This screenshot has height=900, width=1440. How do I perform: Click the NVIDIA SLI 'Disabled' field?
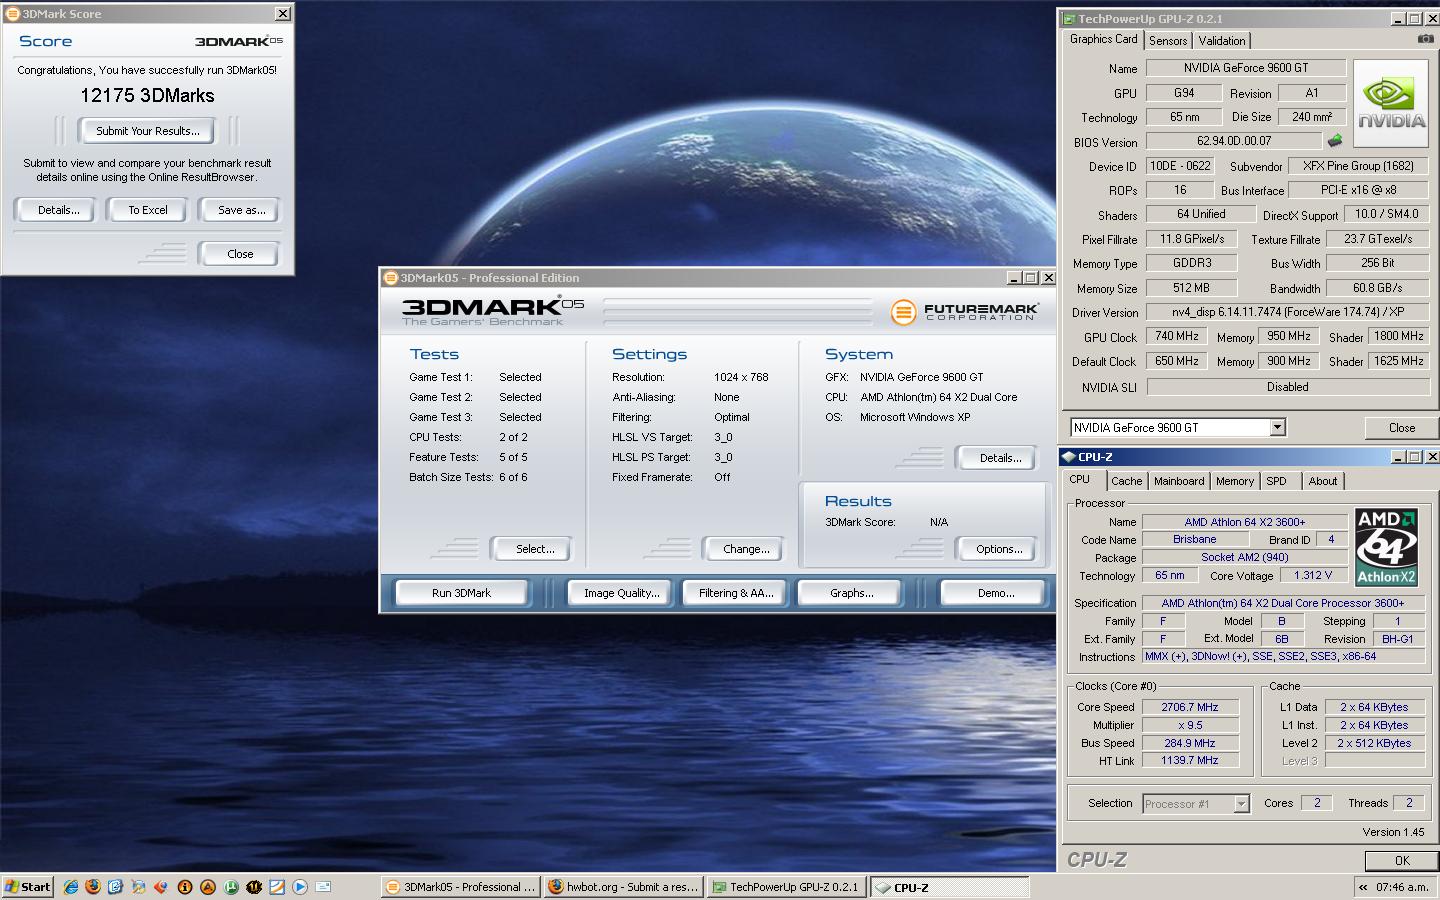(1288, 387)
